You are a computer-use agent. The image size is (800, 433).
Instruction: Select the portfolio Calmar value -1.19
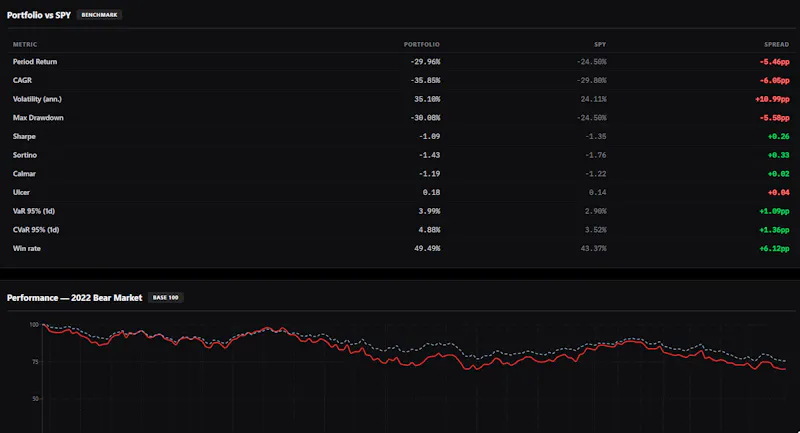click(430, 173)
